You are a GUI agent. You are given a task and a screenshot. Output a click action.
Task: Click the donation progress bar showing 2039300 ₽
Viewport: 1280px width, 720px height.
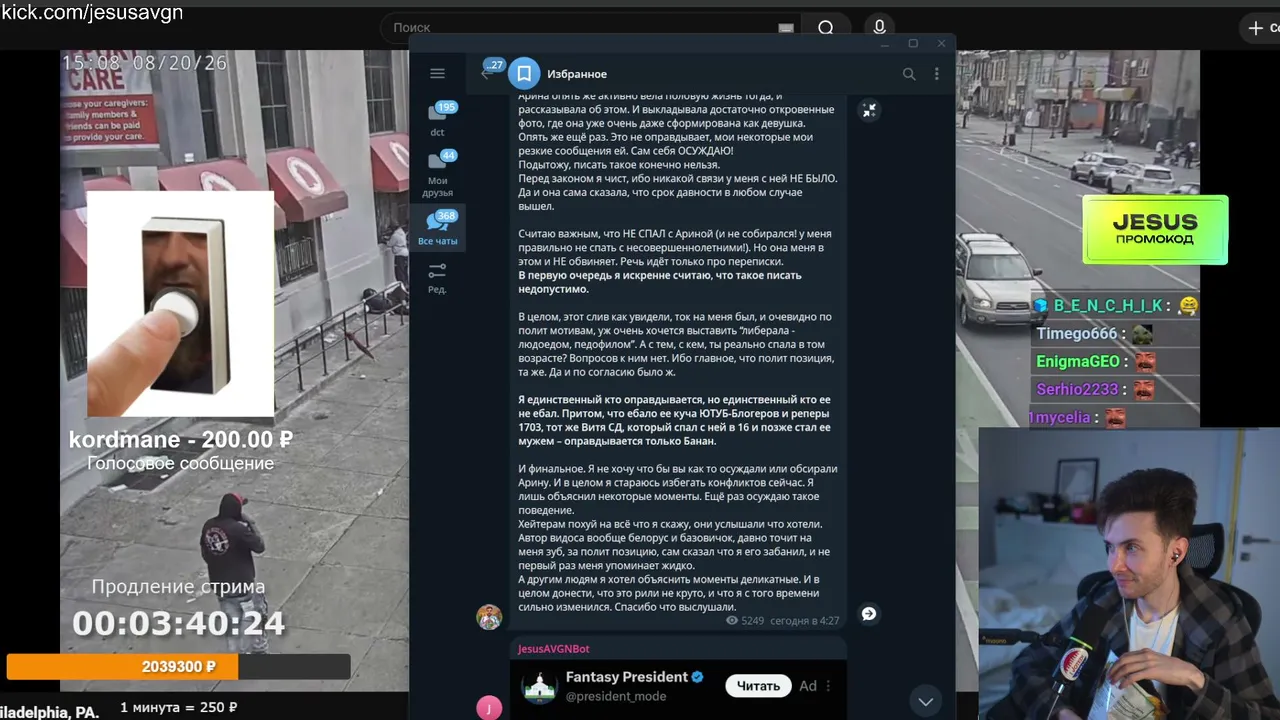179,667
